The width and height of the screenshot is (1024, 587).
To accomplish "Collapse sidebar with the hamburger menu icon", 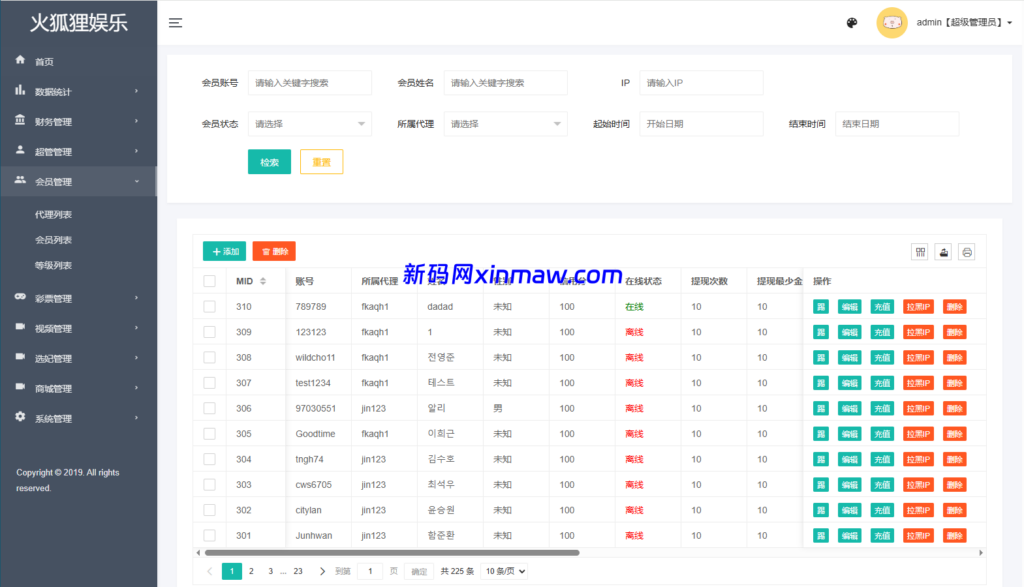I will click(x=175, y=23).
